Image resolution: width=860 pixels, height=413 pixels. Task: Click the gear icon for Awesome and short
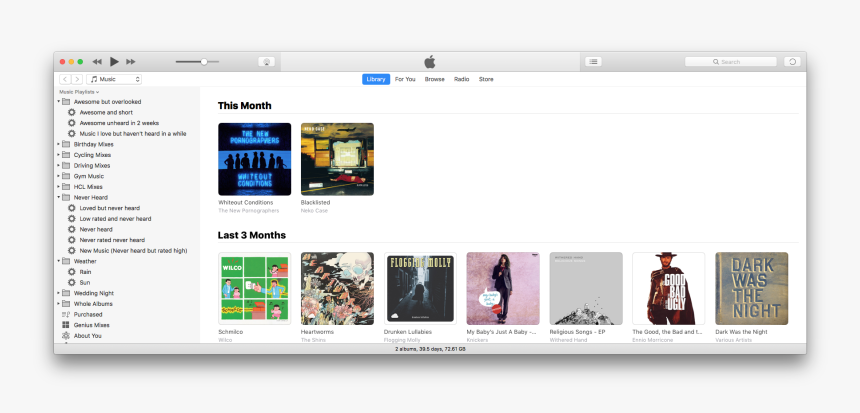point(71,112)
